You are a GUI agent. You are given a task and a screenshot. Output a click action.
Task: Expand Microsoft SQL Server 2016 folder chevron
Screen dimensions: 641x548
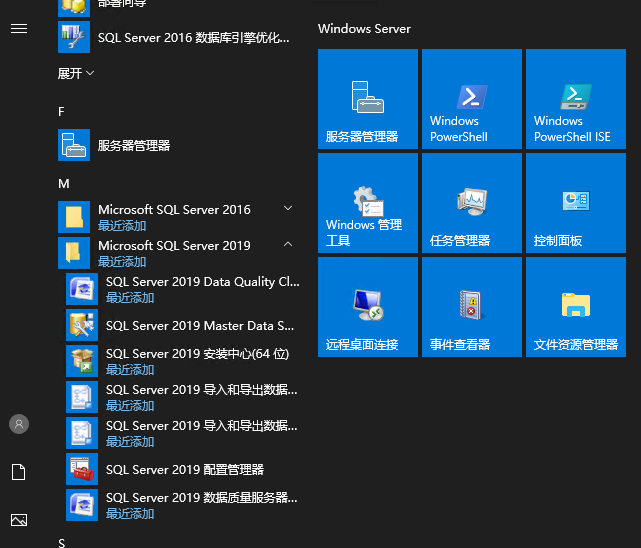pyautogui.click(x=288, y=208)
